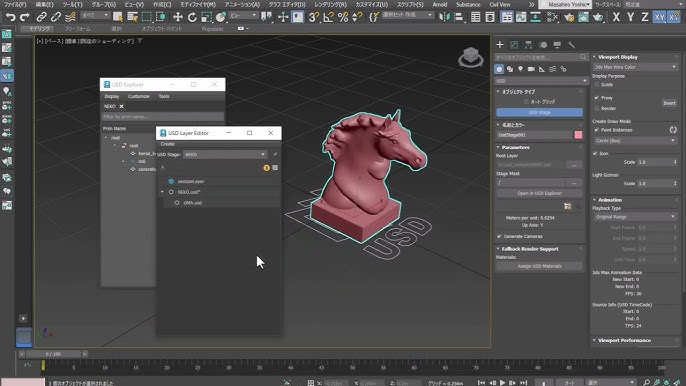Image resolution: width=686 pixels, height=386 pixels.
Task: Collapse NEKO.usd layer in Layer Editor
Action: click(x=162, y=192)
